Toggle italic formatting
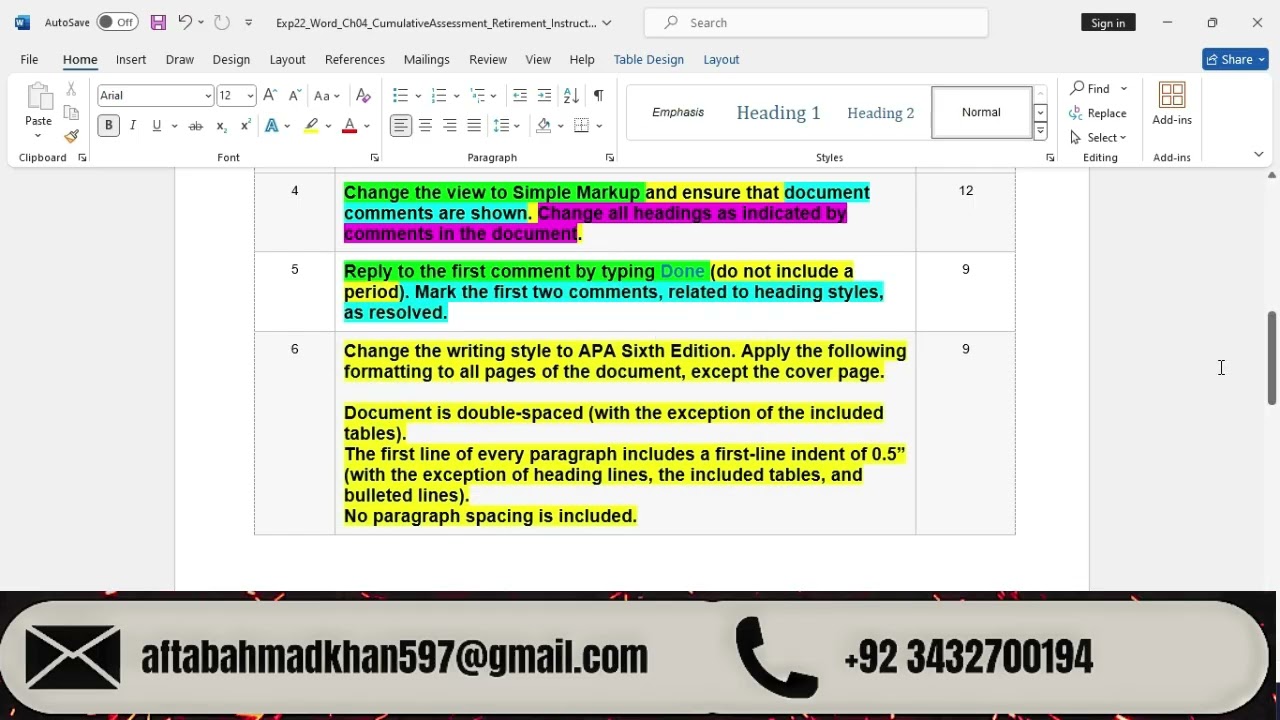The width and height of the screenshot is (1280, 720). pos(132,125)
